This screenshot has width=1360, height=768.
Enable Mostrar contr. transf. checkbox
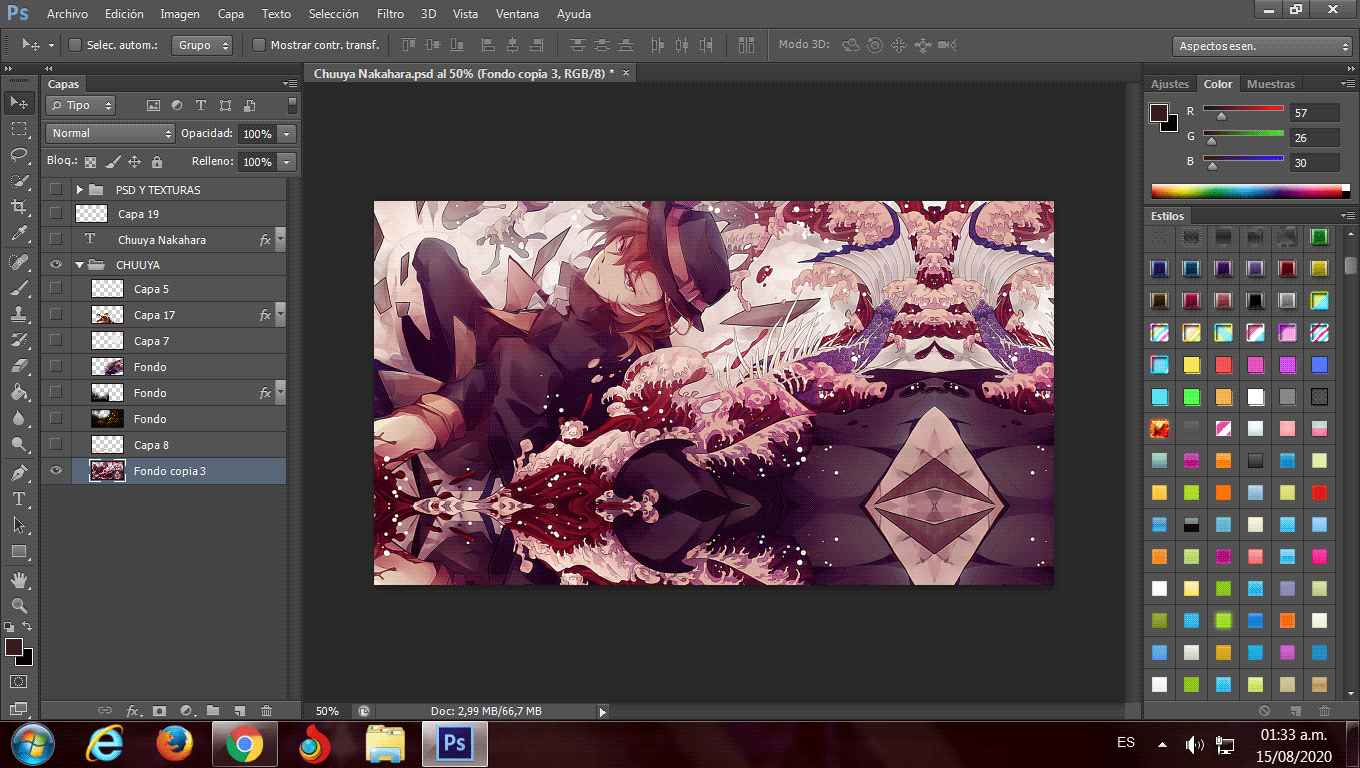coord(259,45)
